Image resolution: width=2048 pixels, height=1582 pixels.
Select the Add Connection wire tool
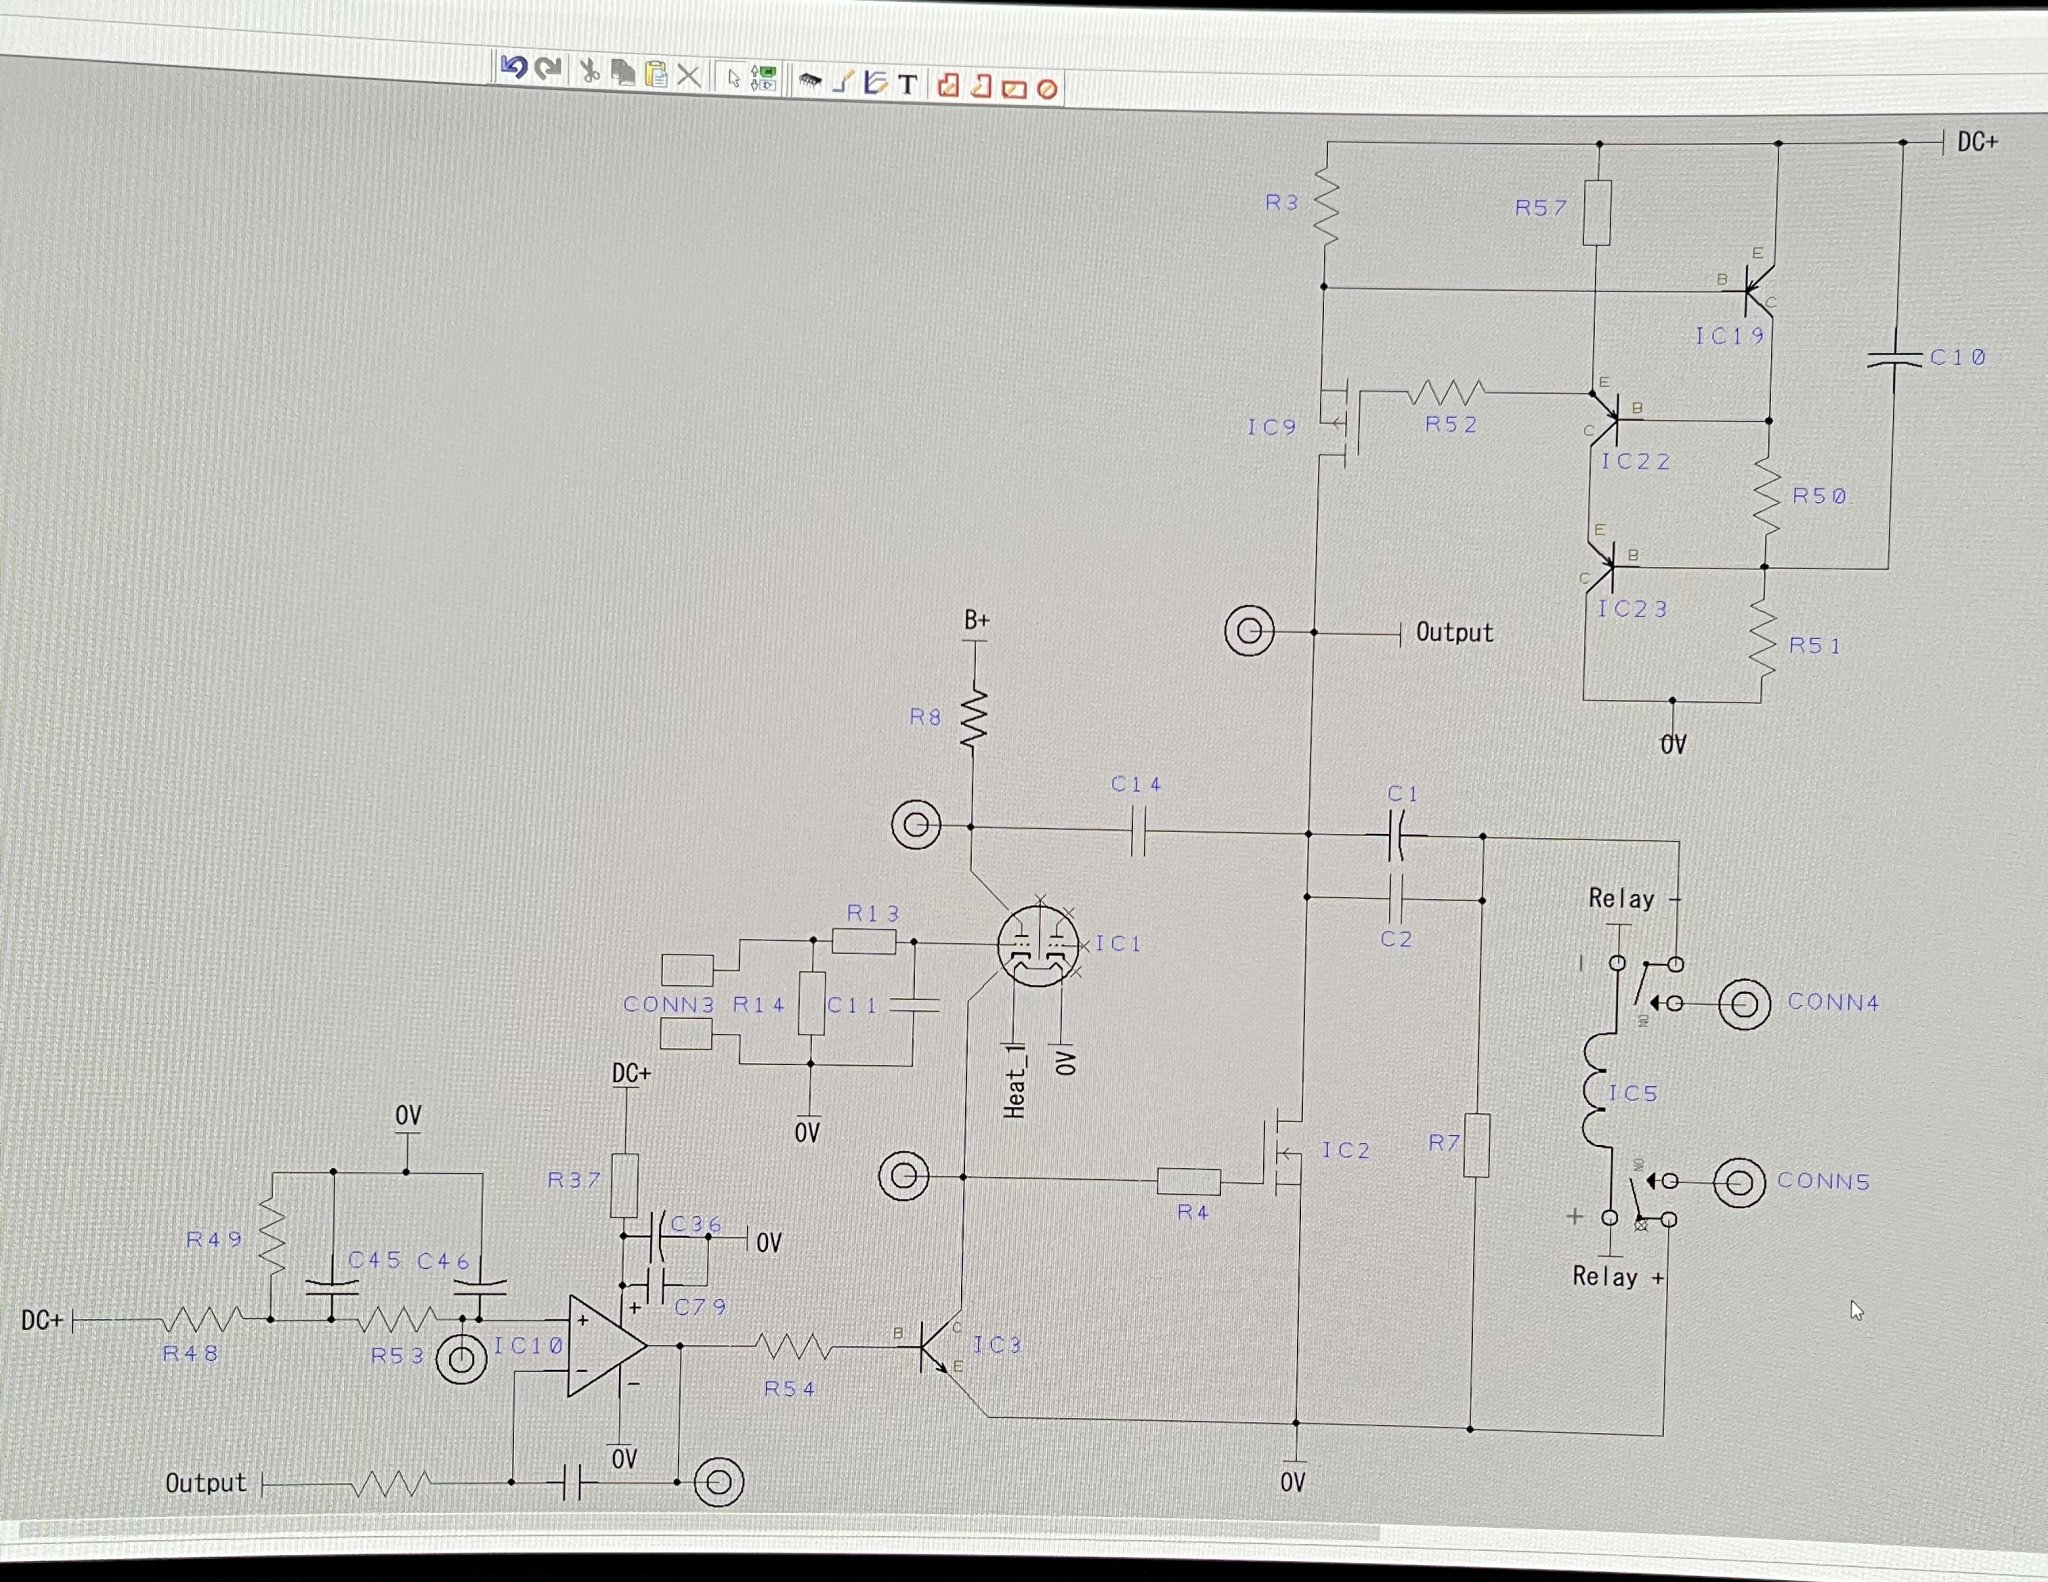coord(843,82)
